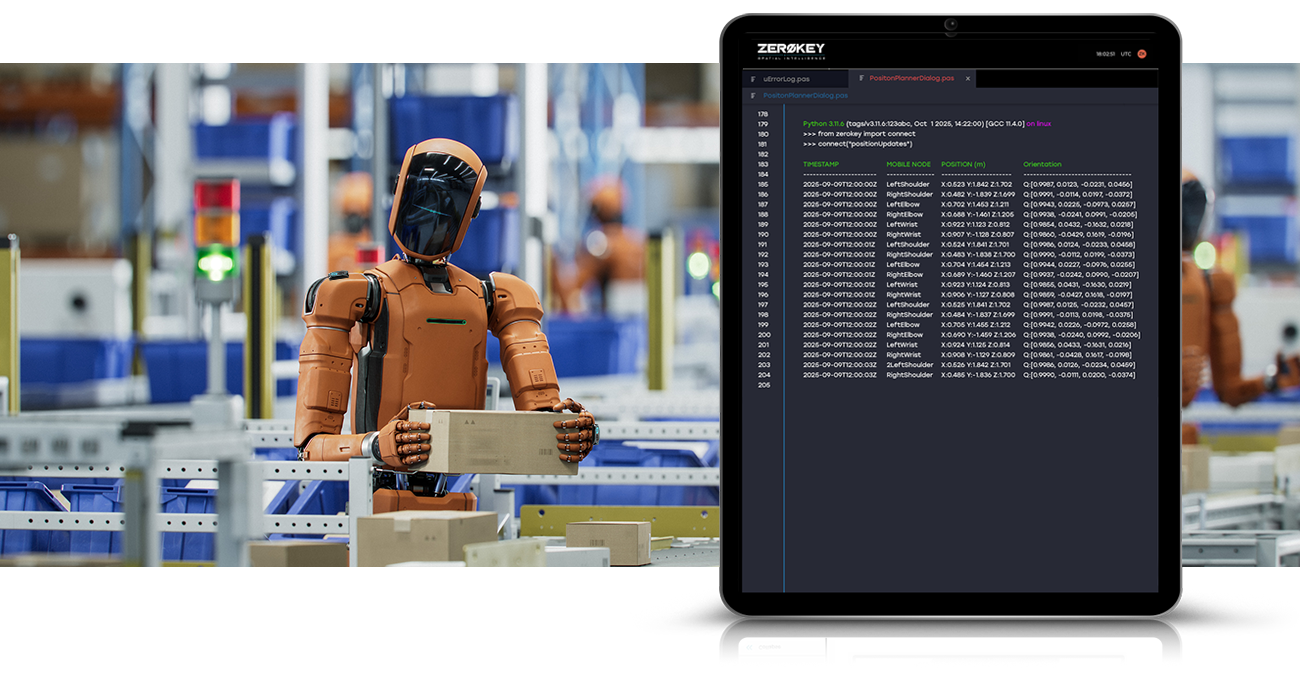Click the POSITION (m) column header
This screenshot has width=1300, height=676.
[x=963, y=164]
